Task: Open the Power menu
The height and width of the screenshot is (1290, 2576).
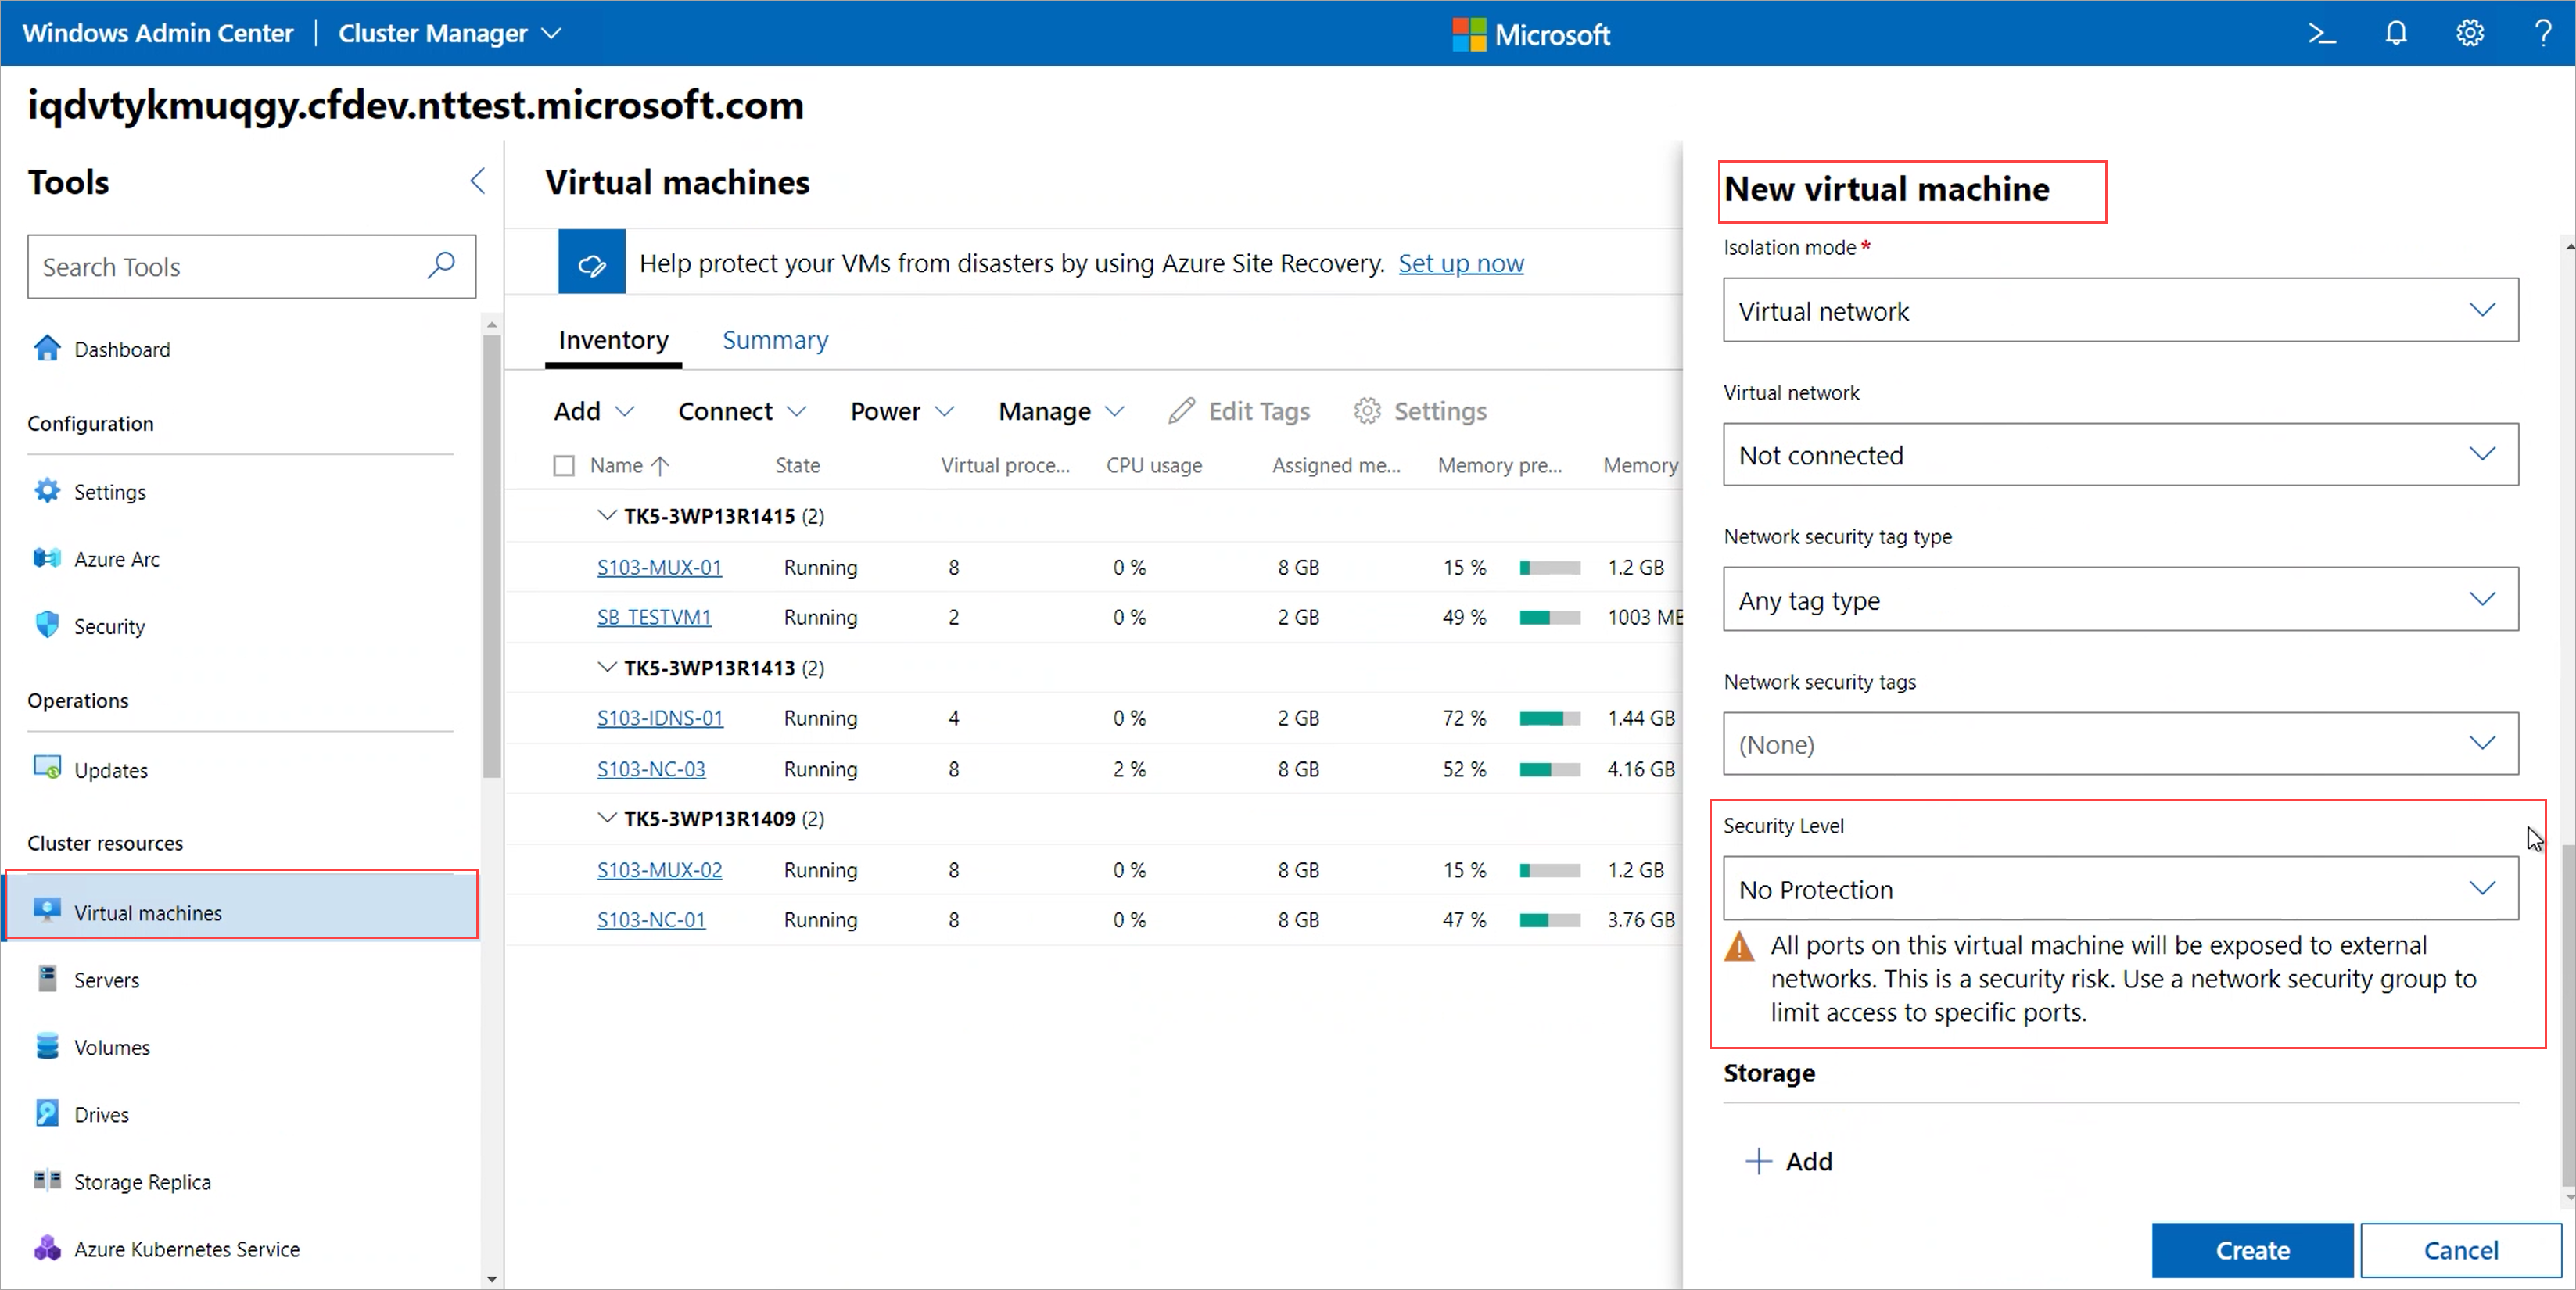Action: tap(901, 411)
